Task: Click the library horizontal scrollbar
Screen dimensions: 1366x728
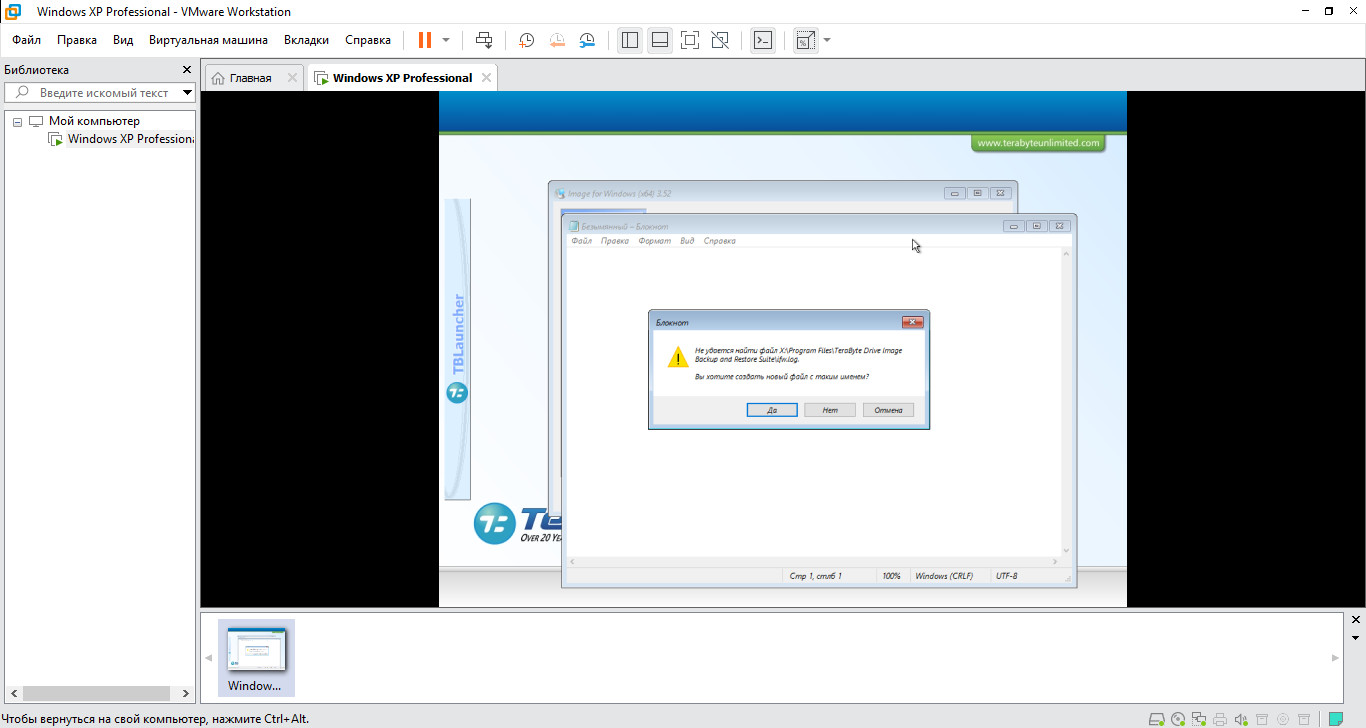Action: [98, 693]
